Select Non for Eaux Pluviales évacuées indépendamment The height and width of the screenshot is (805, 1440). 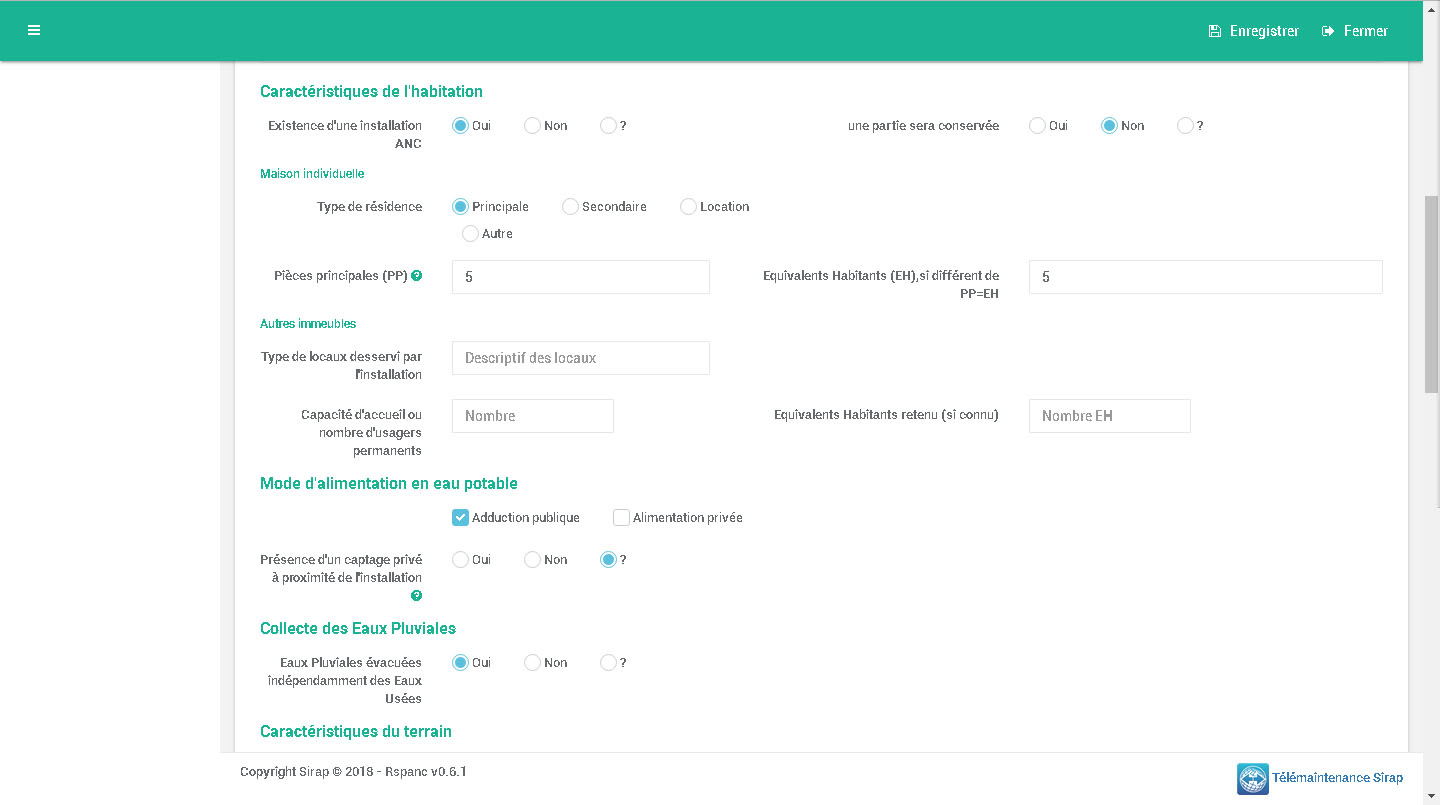pyautogui.click(x=532, y=663)
